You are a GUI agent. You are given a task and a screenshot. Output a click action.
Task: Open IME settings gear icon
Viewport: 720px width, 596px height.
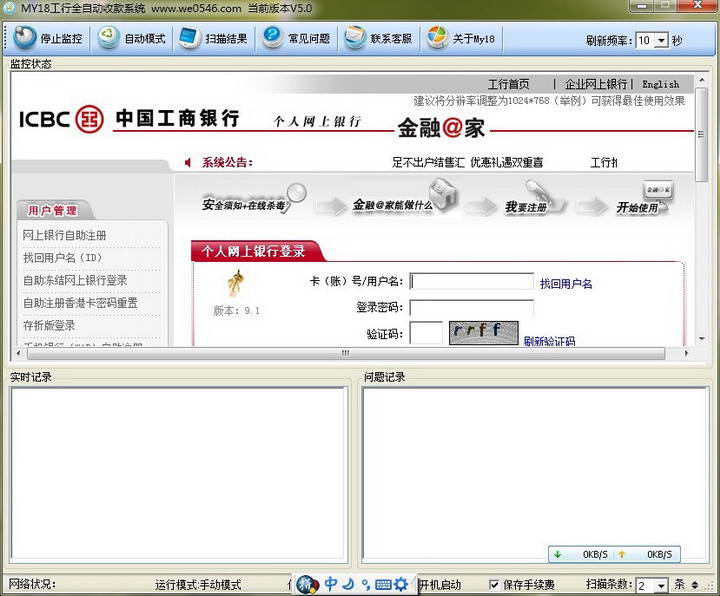[x=401, y=585]
